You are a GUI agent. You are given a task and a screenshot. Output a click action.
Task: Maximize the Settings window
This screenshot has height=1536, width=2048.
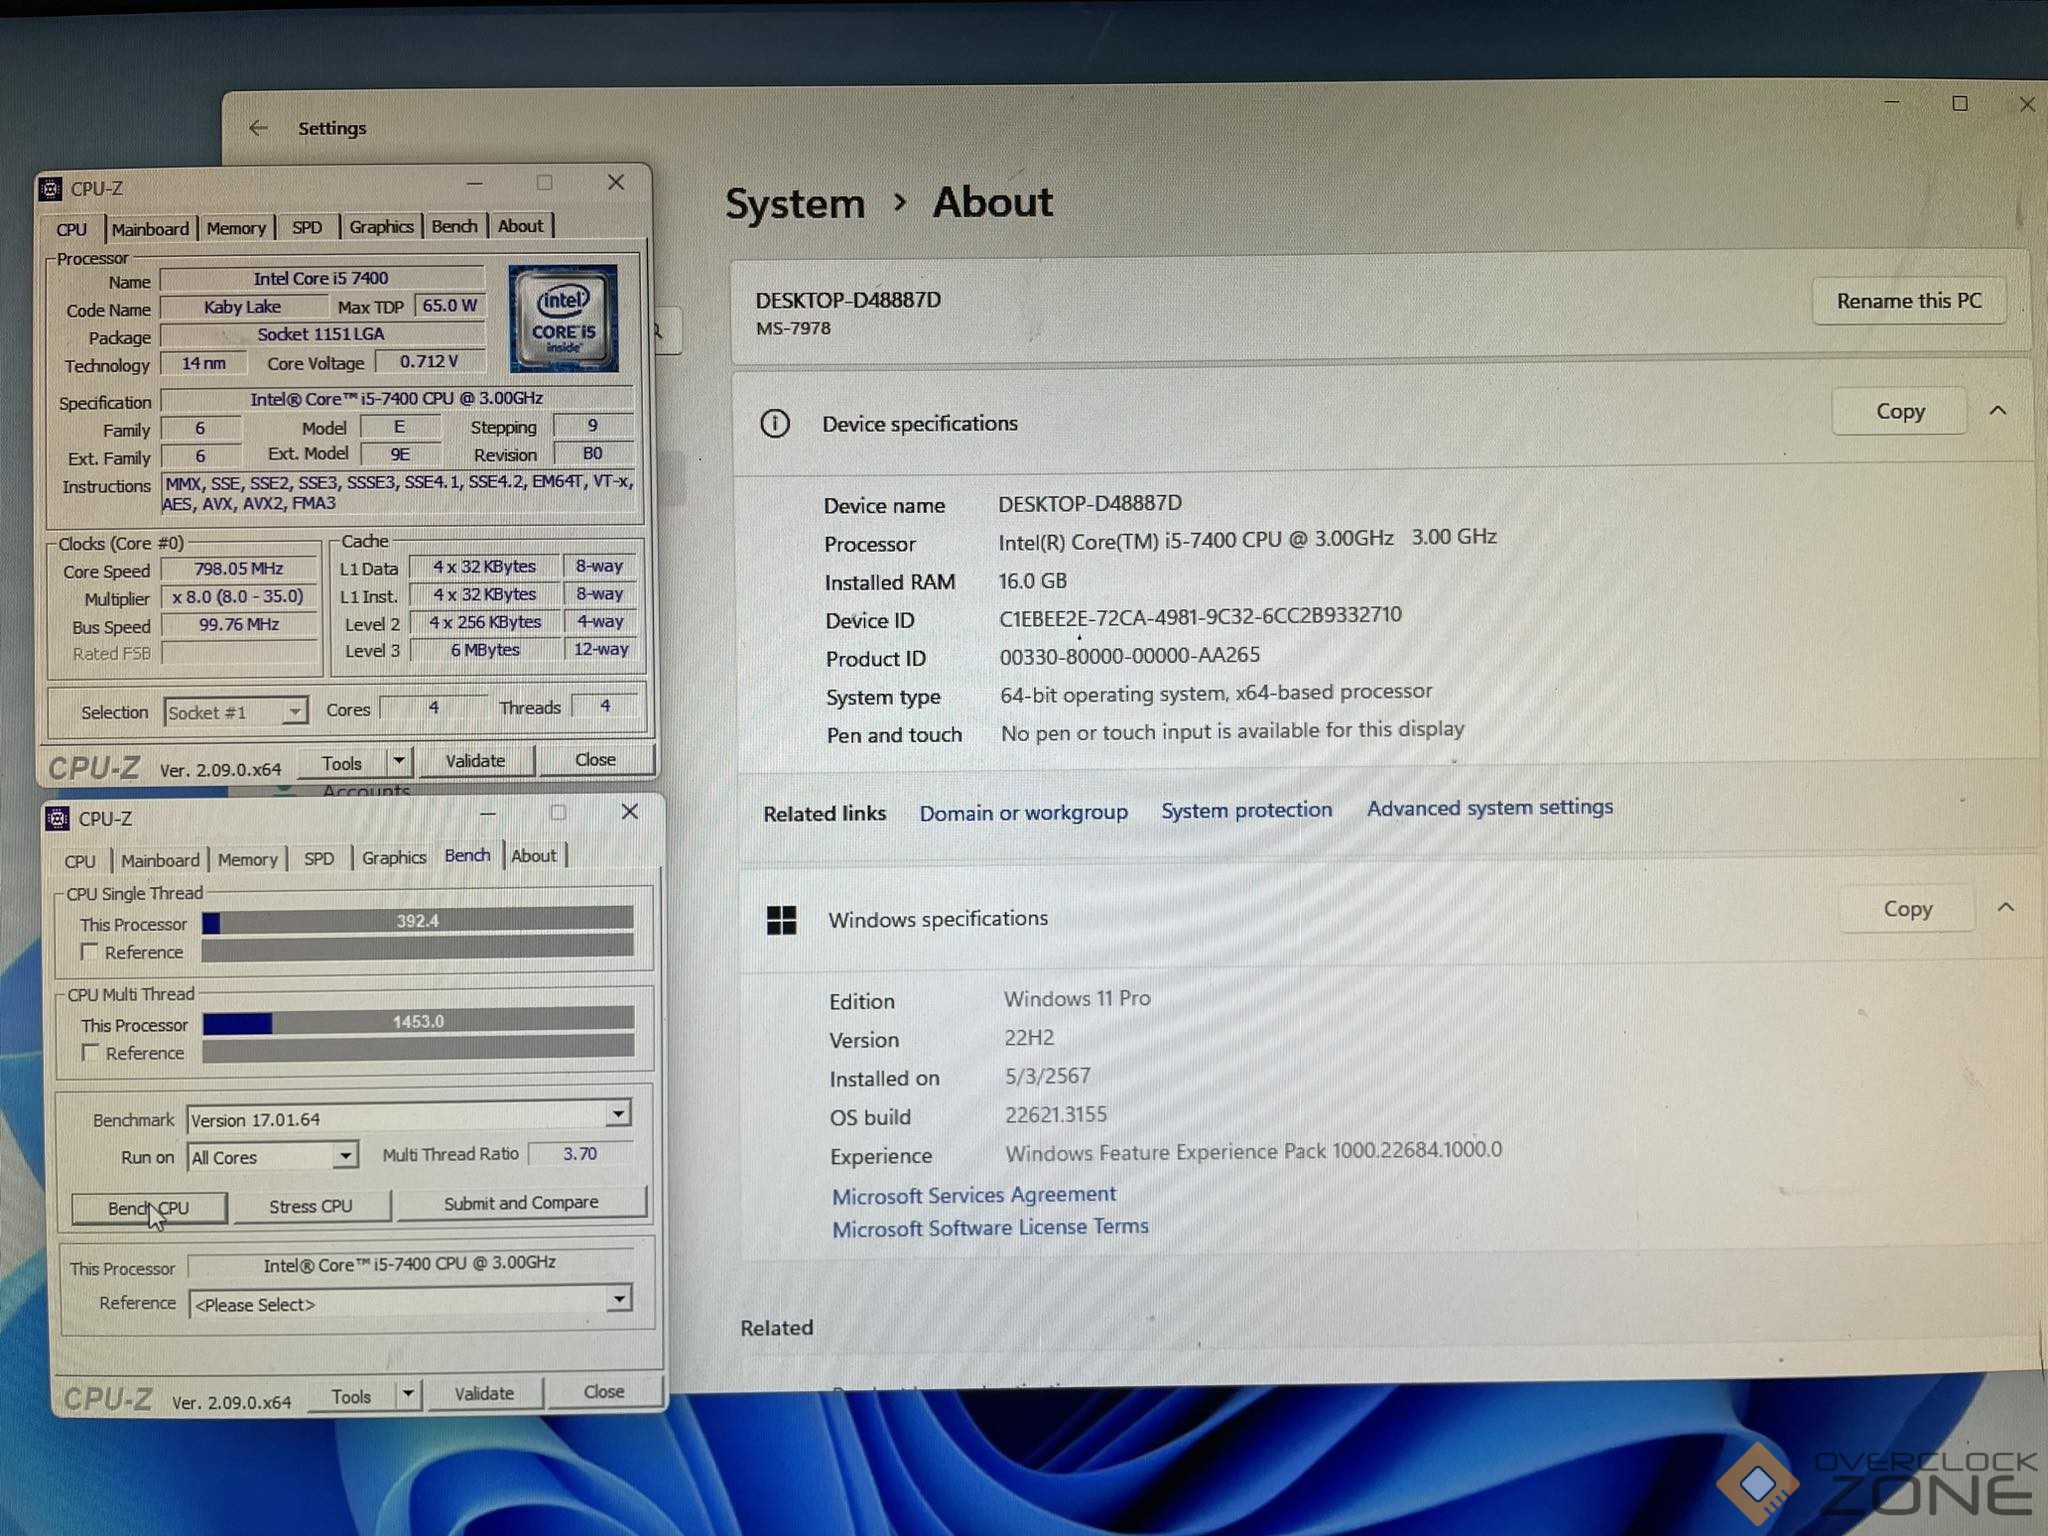(x=1959, y=104)
